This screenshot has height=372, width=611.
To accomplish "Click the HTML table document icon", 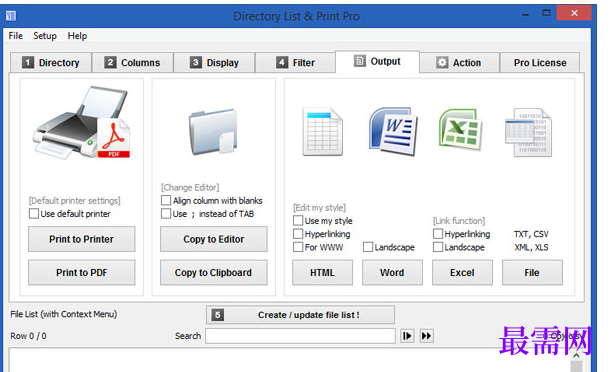I will click(323, 132).
